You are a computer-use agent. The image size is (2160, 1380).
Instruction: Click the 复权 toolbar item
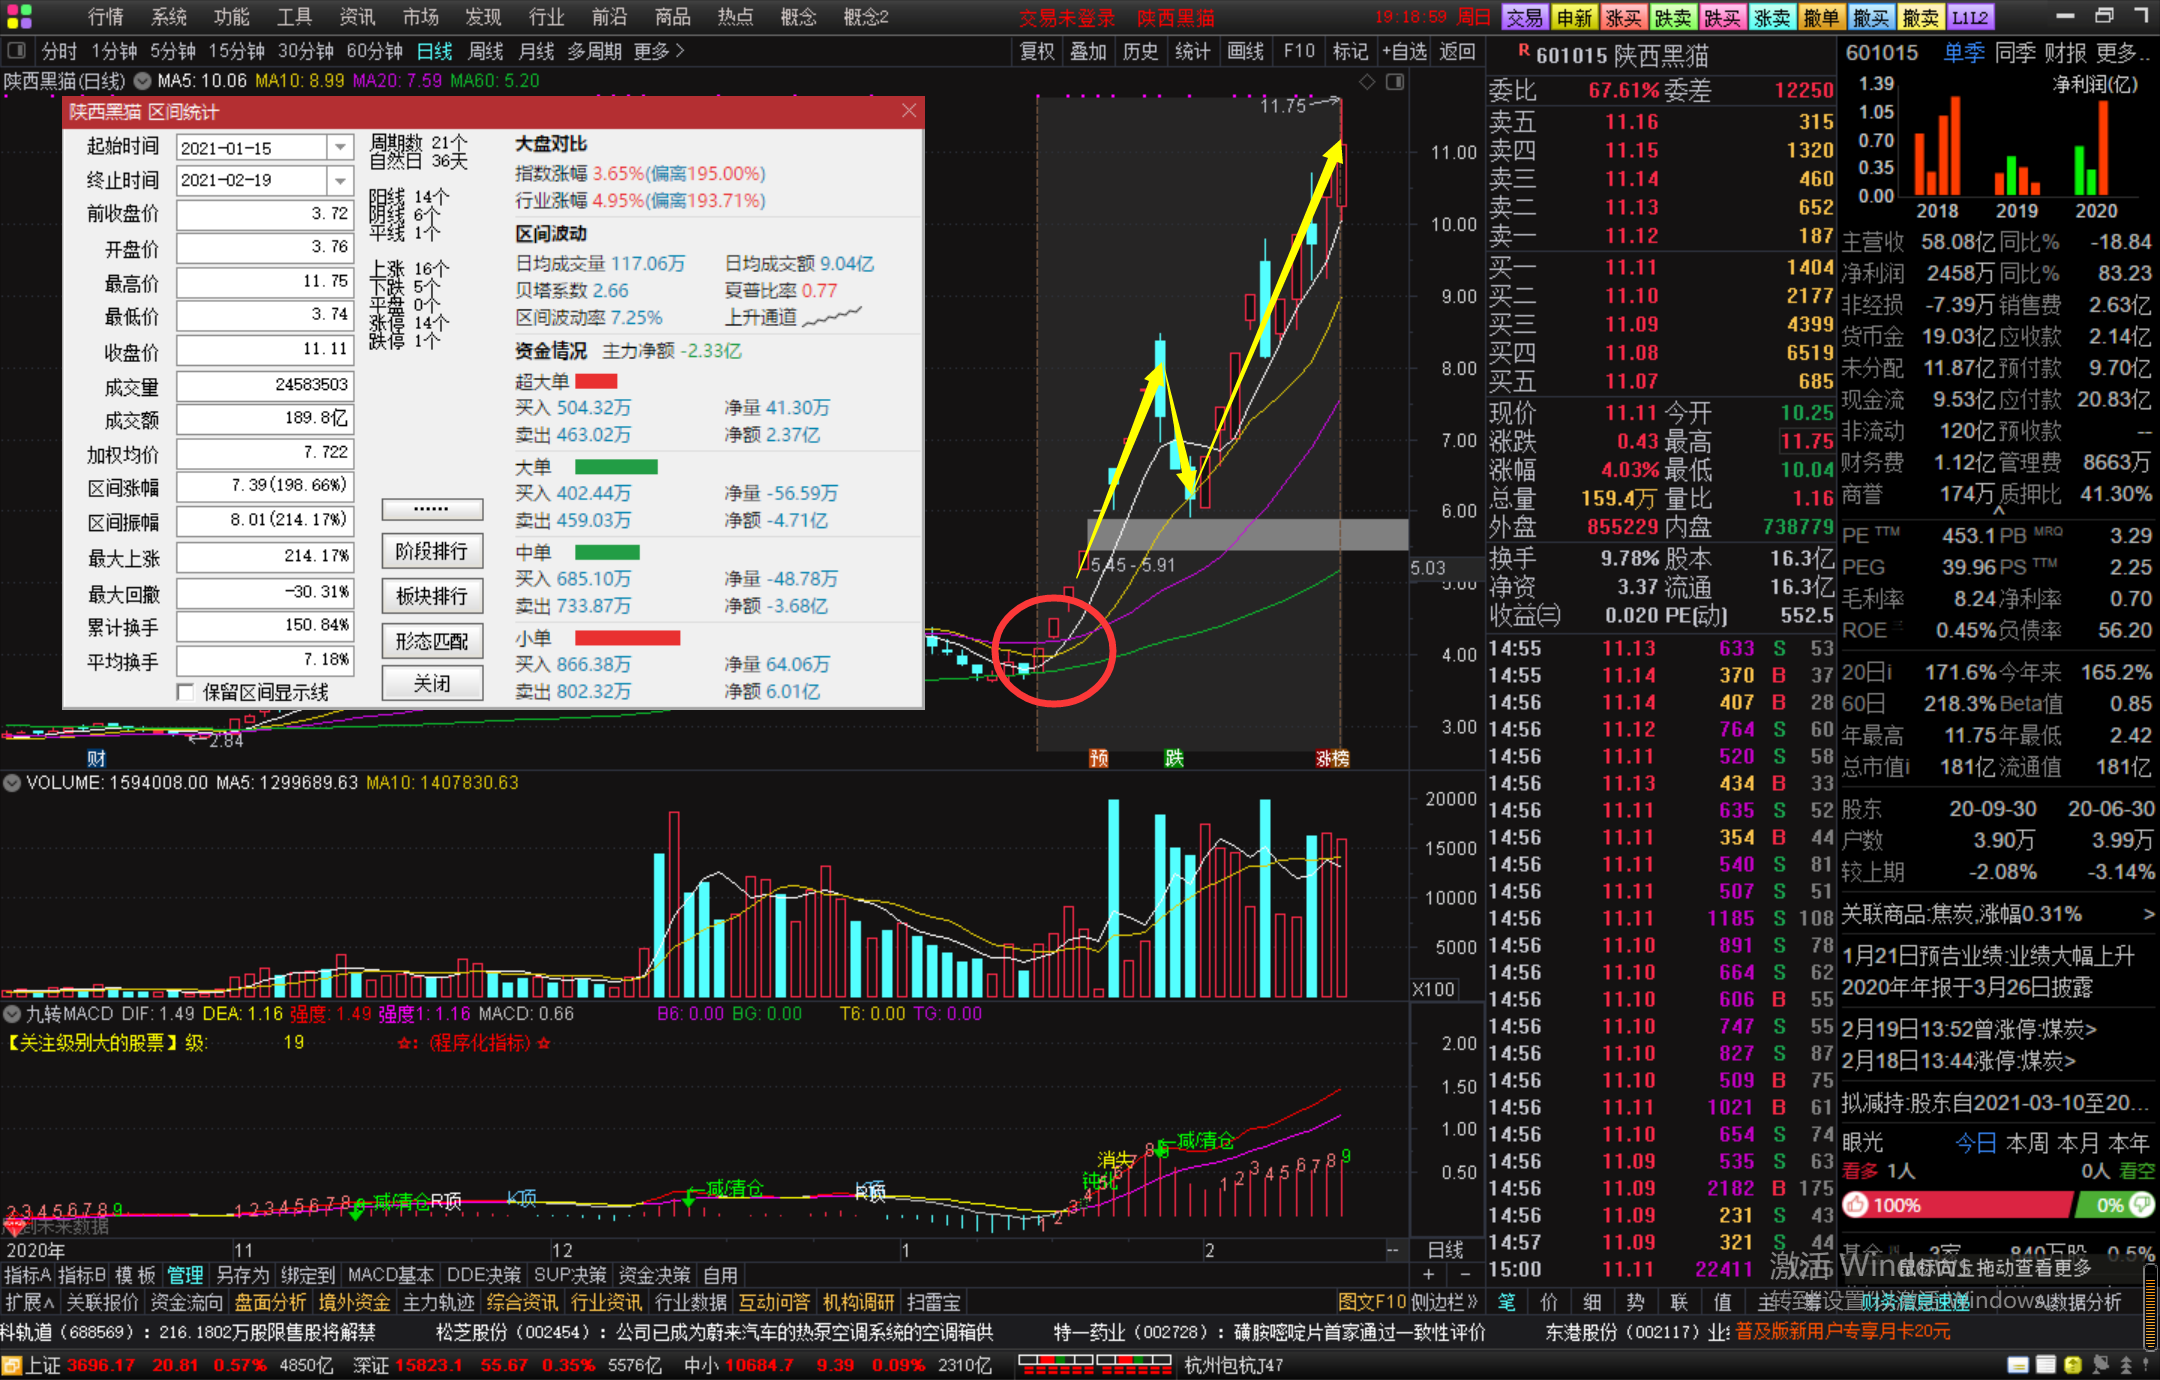[x=1037, y=51]
